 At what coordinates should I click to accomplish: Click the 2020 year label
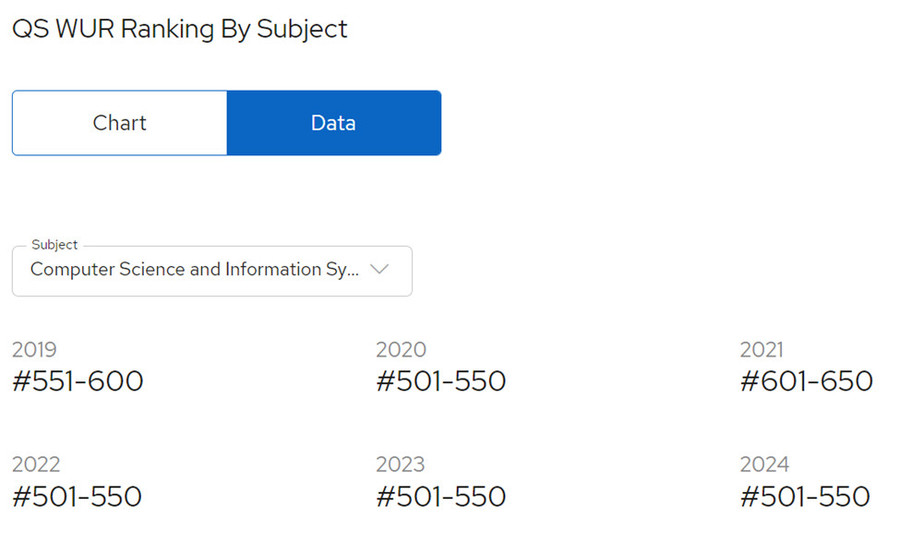[x=401, y=349]
